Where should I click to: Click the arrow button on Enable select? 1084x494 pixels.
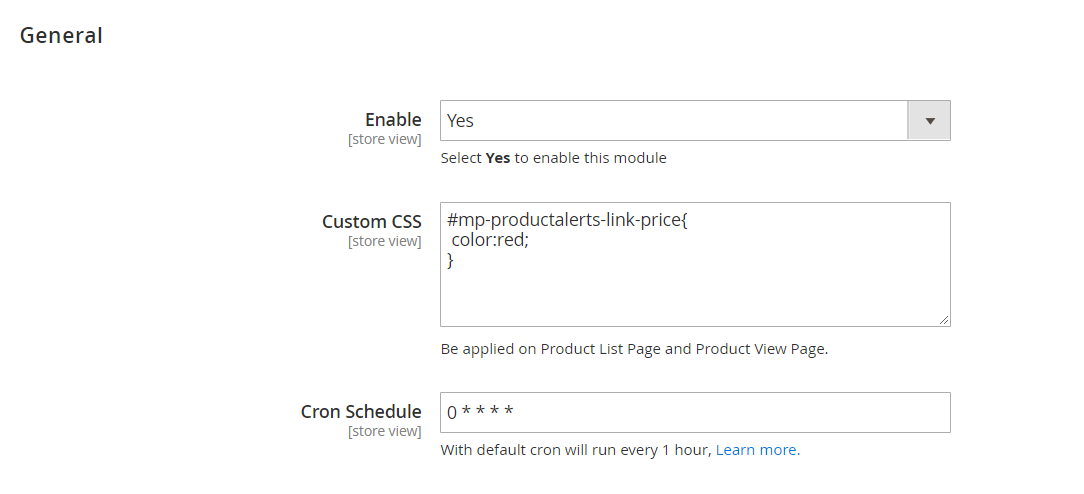click(x=929, y=121)
